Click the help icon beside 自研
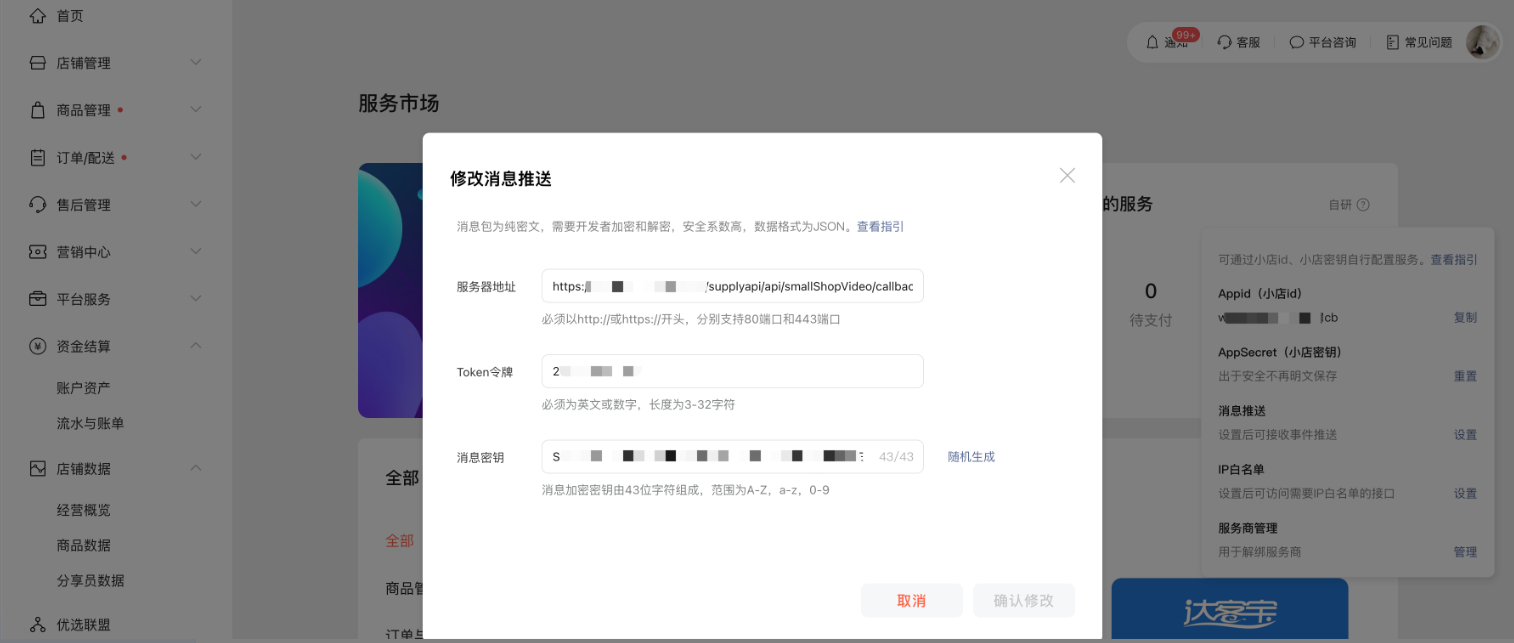 coord(1363,205)
